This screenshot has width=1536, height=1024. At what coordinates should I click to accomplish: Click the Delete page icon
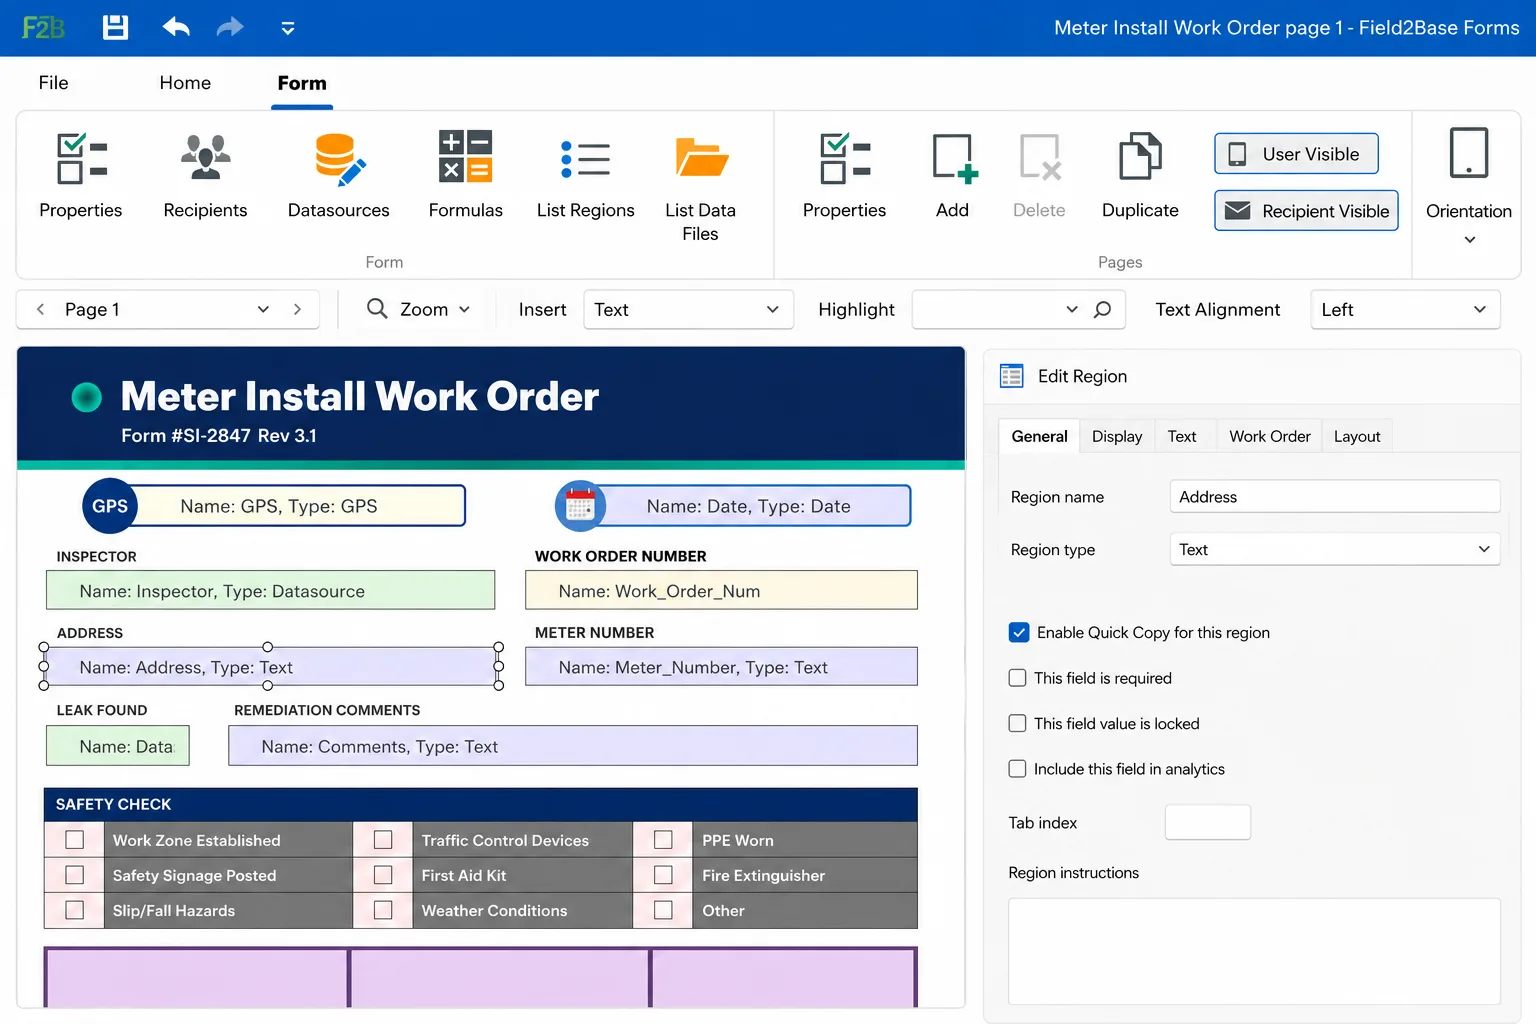coord(1039,176)
